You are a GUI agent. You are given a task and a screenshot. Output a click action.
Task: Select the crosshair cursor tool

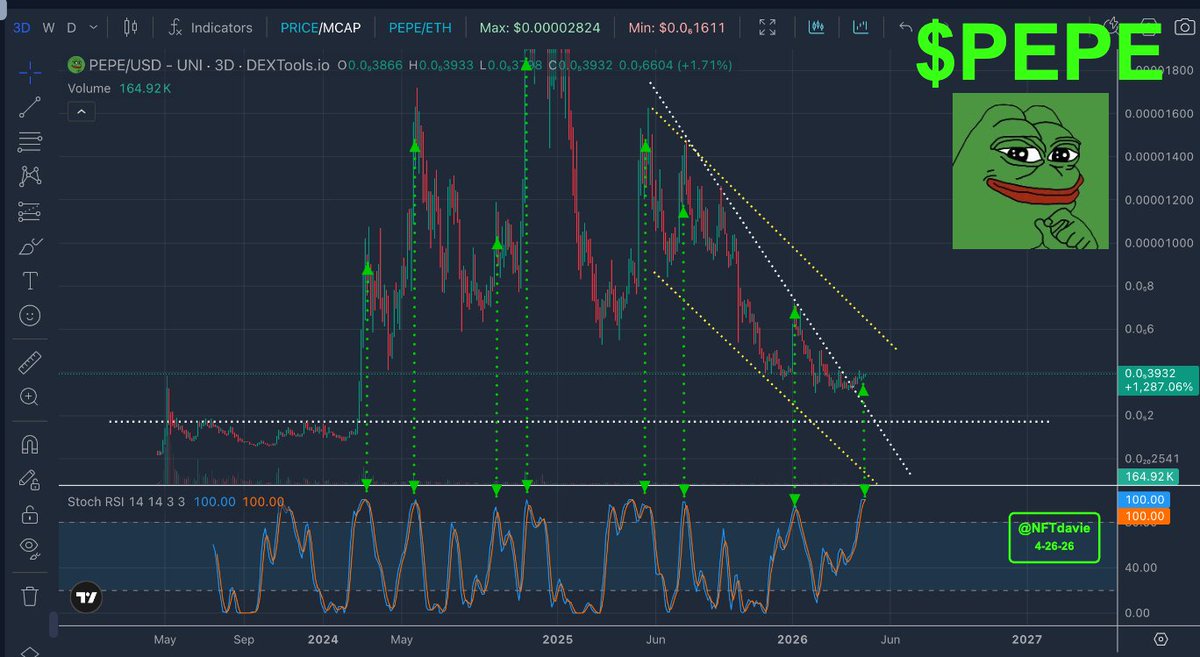pos(30,70)
